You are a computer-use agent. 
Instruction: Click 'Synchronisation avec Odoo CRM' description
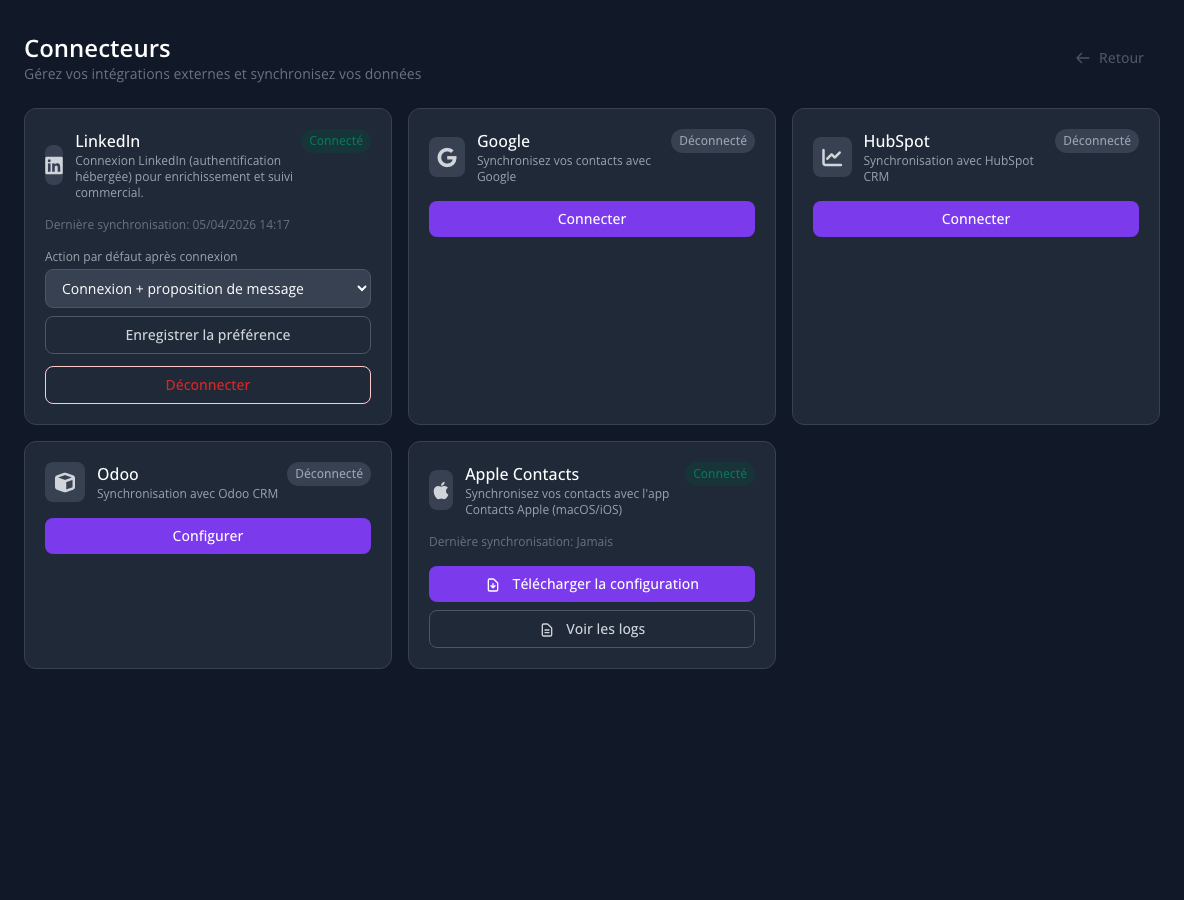click(187, 494)
